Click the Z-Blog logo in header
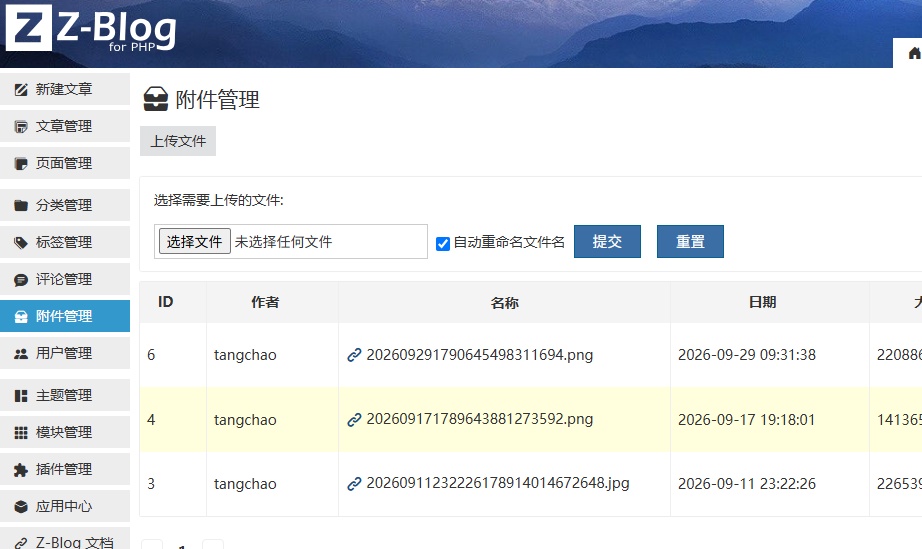This screenshot has width=922, height=549. click(x=91, y=28)
